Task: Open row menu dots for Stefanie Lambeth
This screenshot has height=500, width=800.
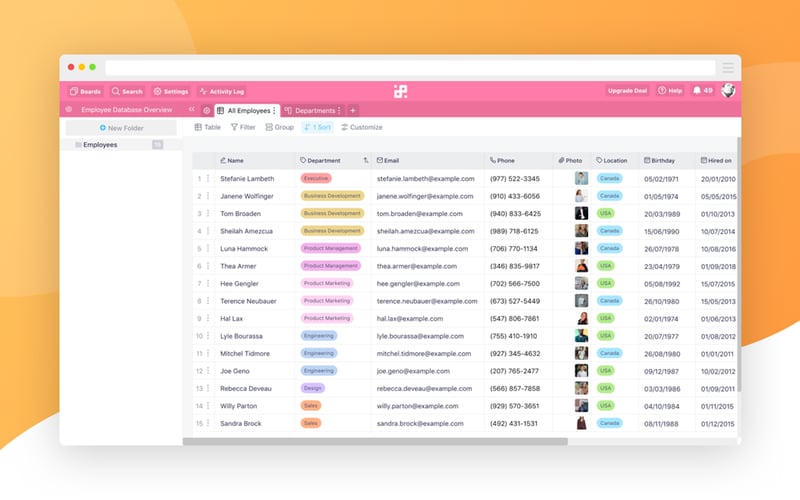Action: pos(208,179)
